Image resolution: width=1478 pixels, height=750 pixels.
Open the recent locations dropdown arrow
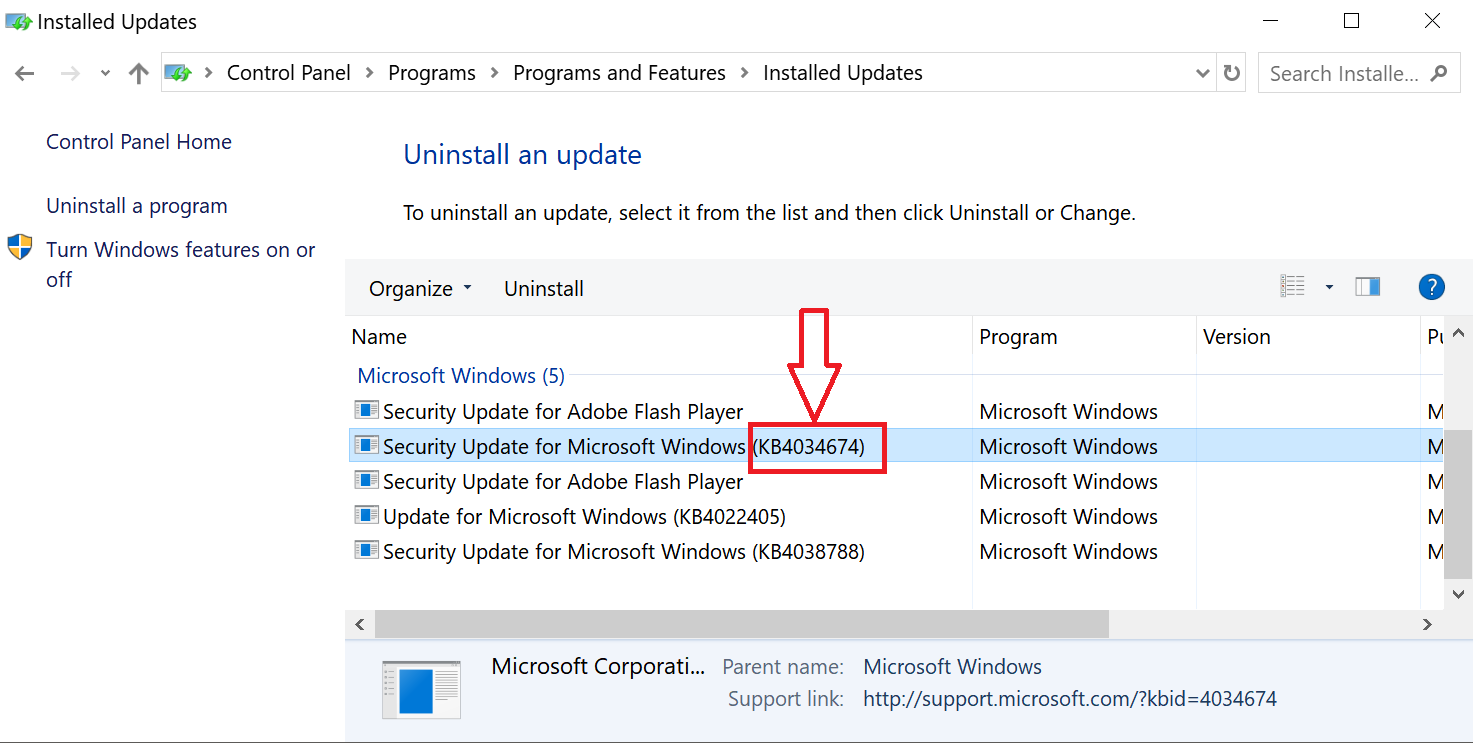pyautogui.click(x=105, y=74)
